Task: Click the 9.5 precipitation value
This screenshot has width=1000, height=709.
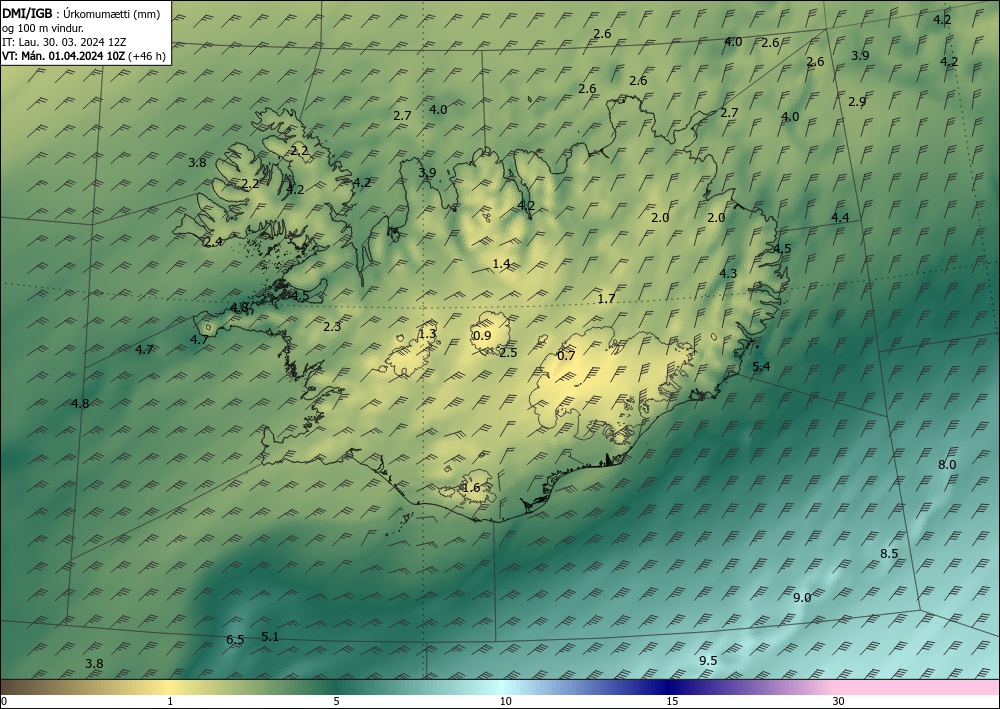Action: (708, 661)
